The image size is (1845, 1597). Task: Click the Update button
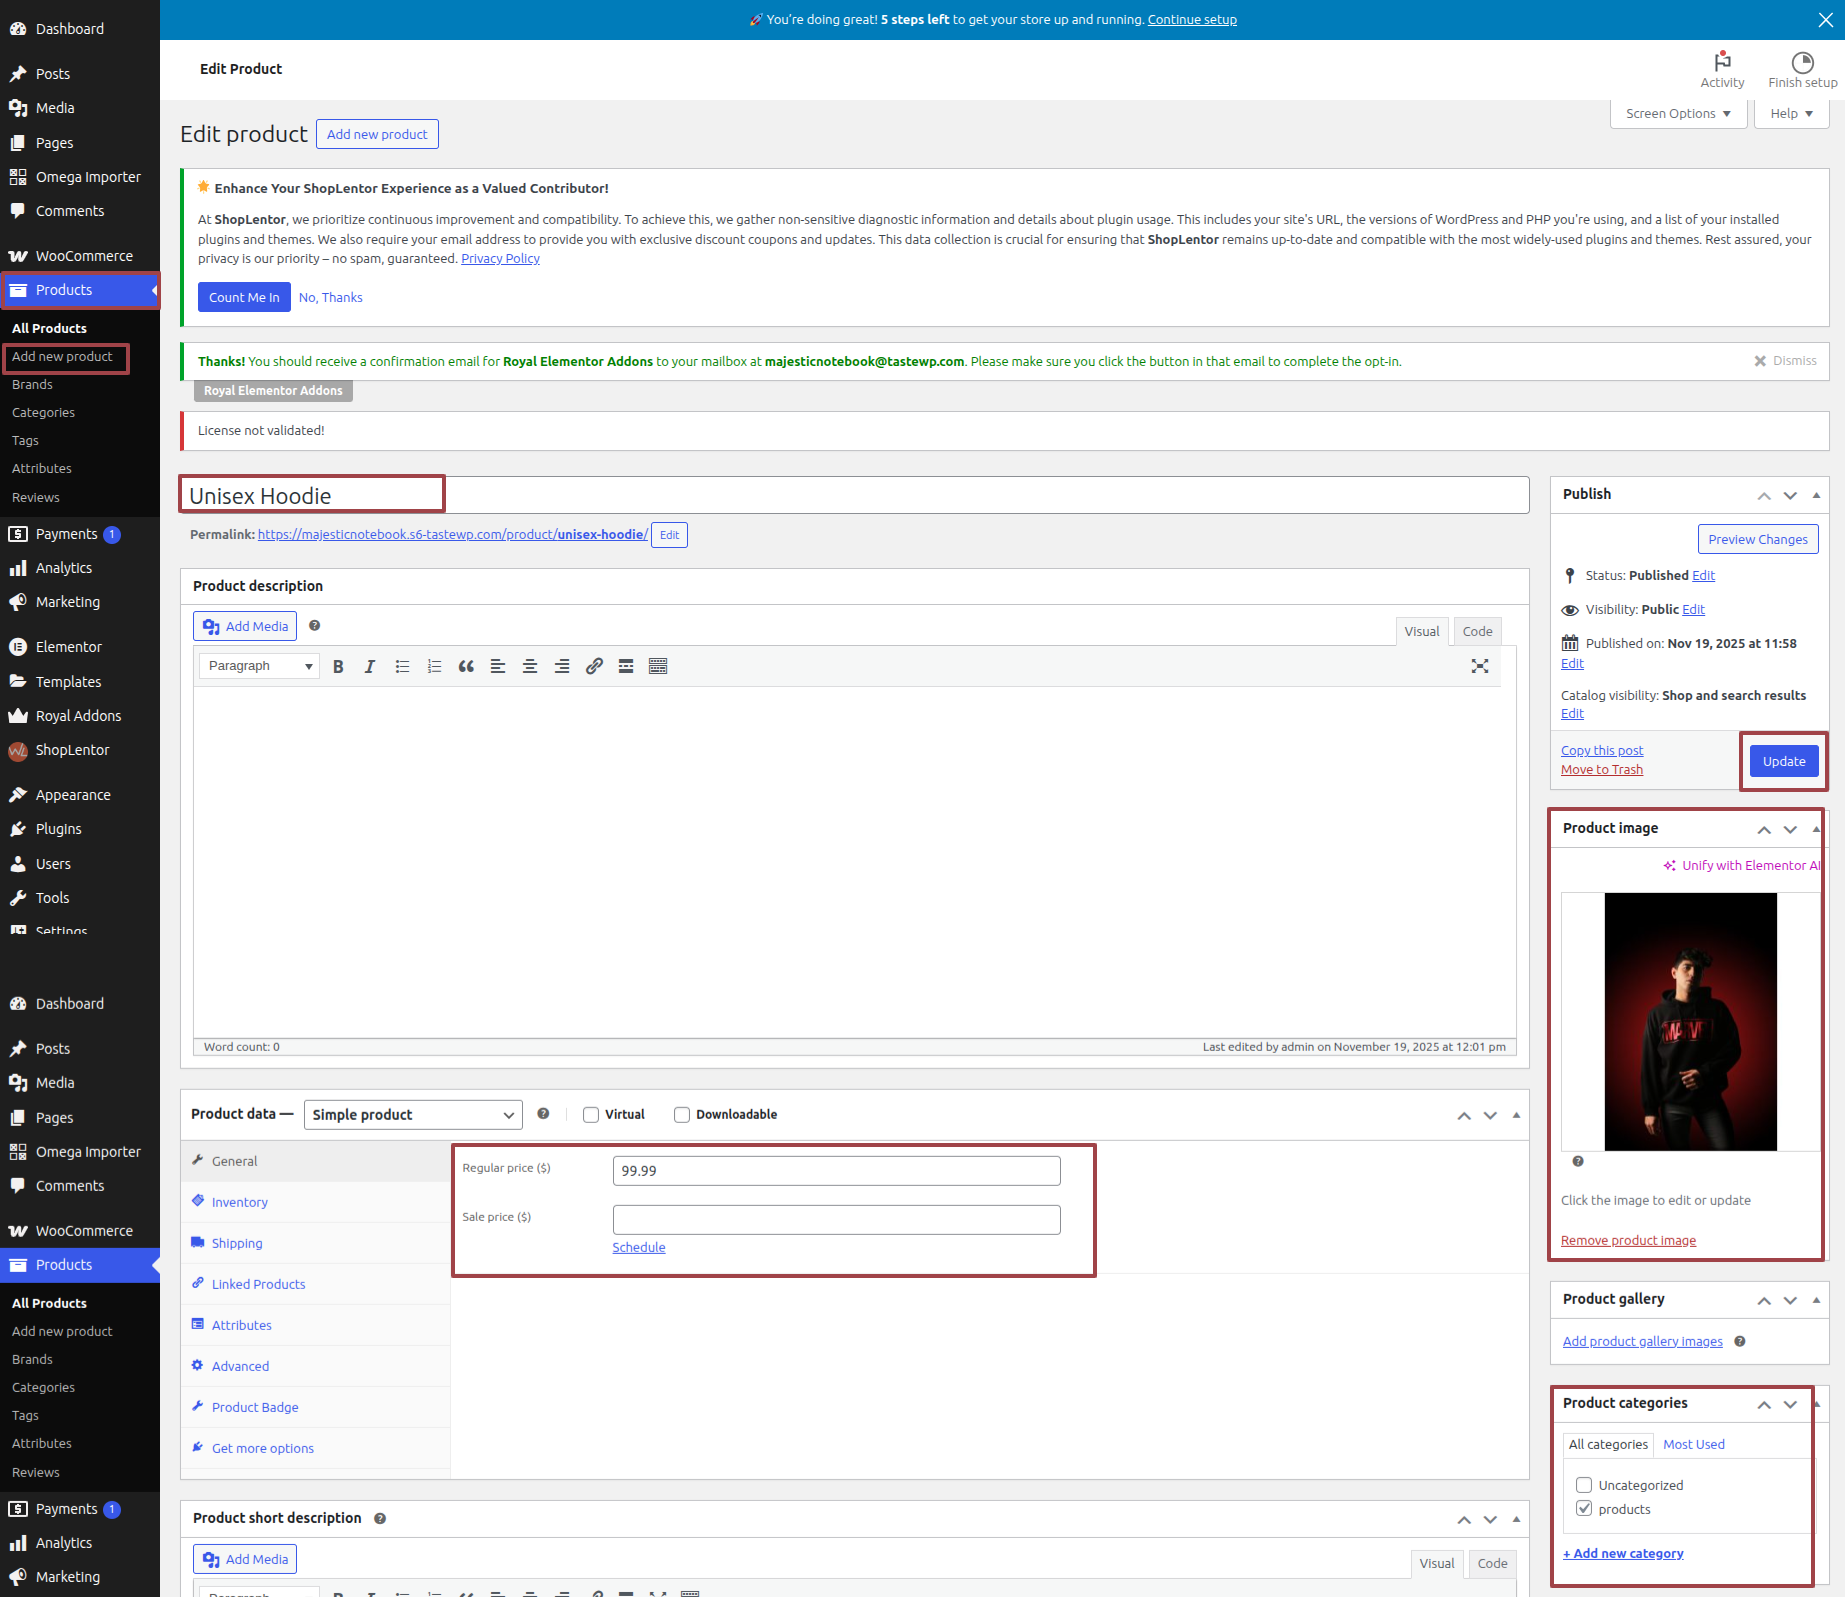pyautogui.click(x=1784, y=762)
